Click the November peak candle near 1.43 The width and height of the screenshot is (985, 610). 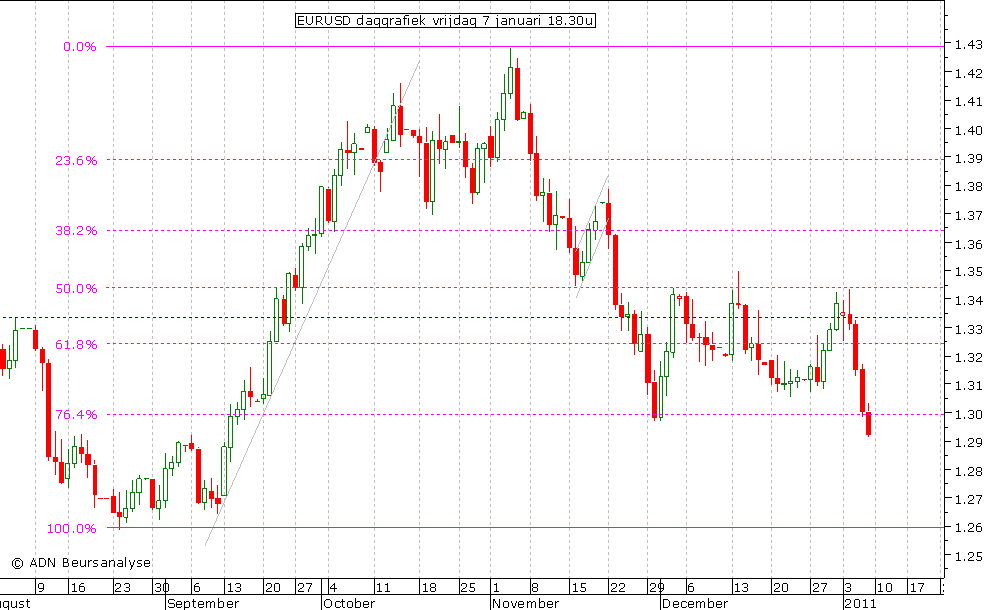(x=510, y=80)
